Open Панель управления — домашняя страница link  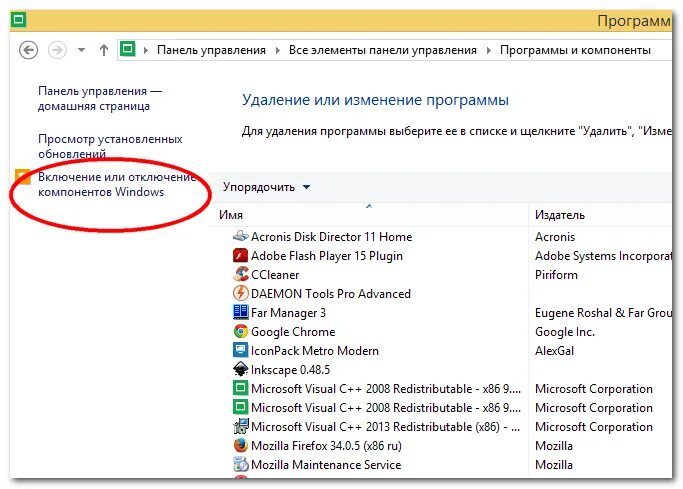coord(100,98)
